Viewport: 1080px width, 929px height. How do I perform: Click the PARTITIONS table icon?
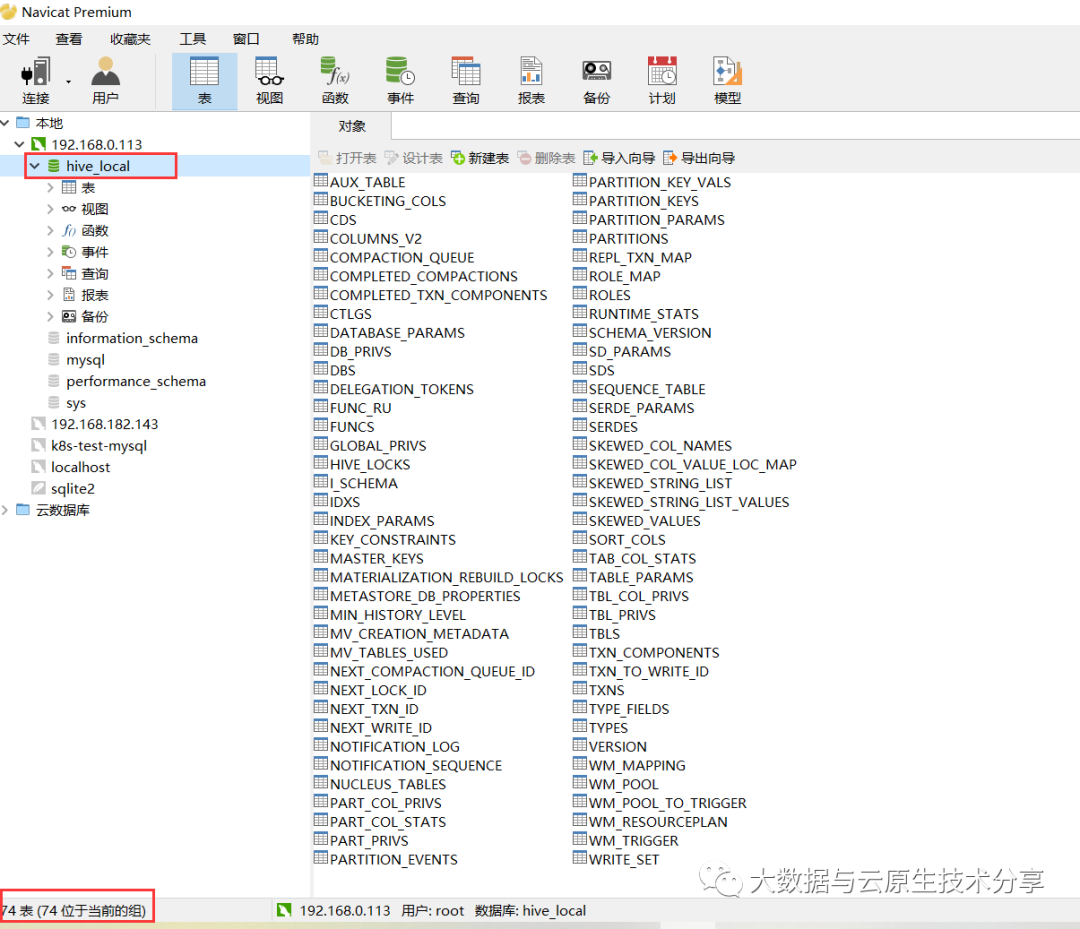pyautogui.click(x=580, y=237)
